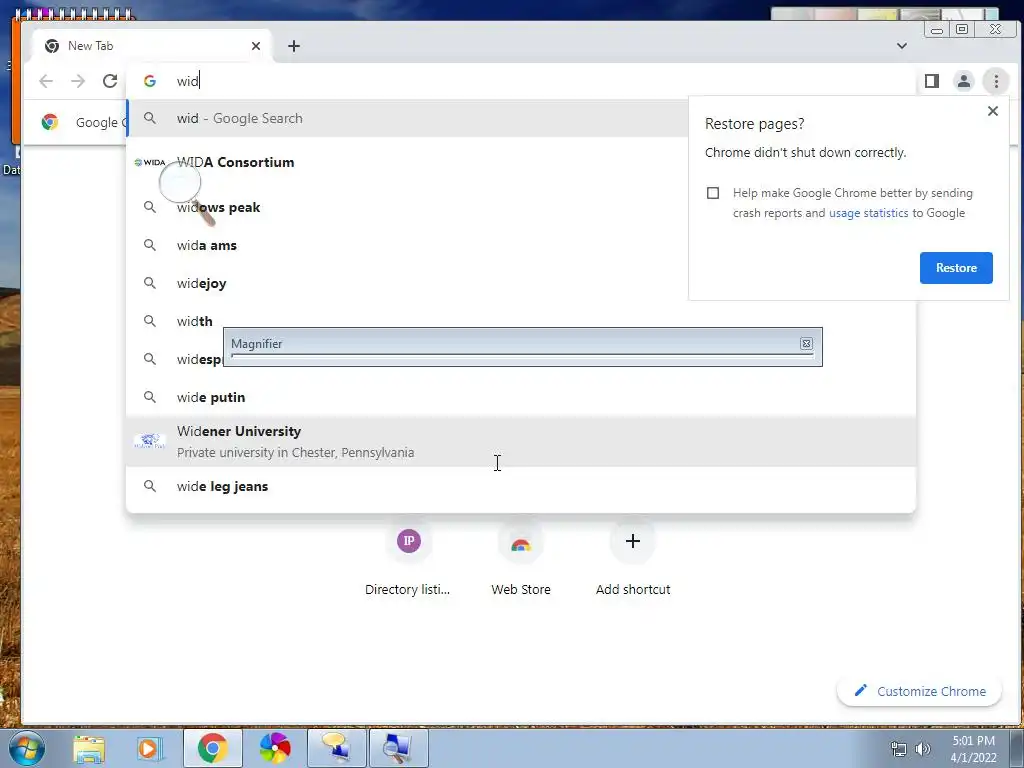
Task: Click the Widener University logo icon
Action: [150, 441]
